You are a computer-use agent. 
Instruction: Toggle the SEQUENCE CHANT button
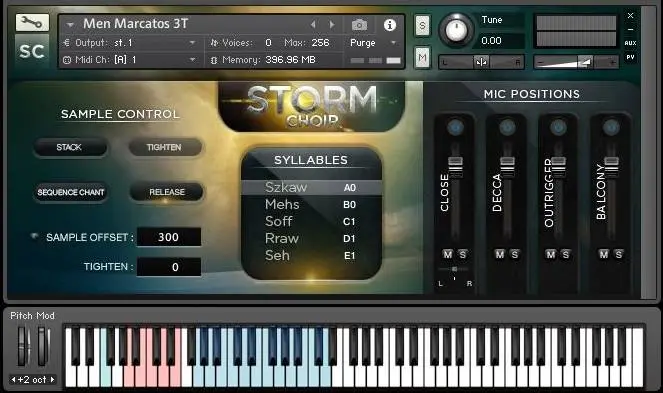(71, 192)
